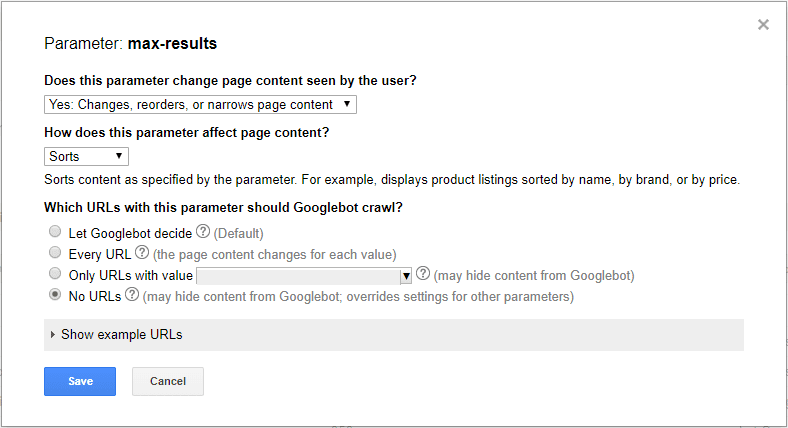Click help icon next to Every URL
The image size is (788, 428).
click(142, 253)
